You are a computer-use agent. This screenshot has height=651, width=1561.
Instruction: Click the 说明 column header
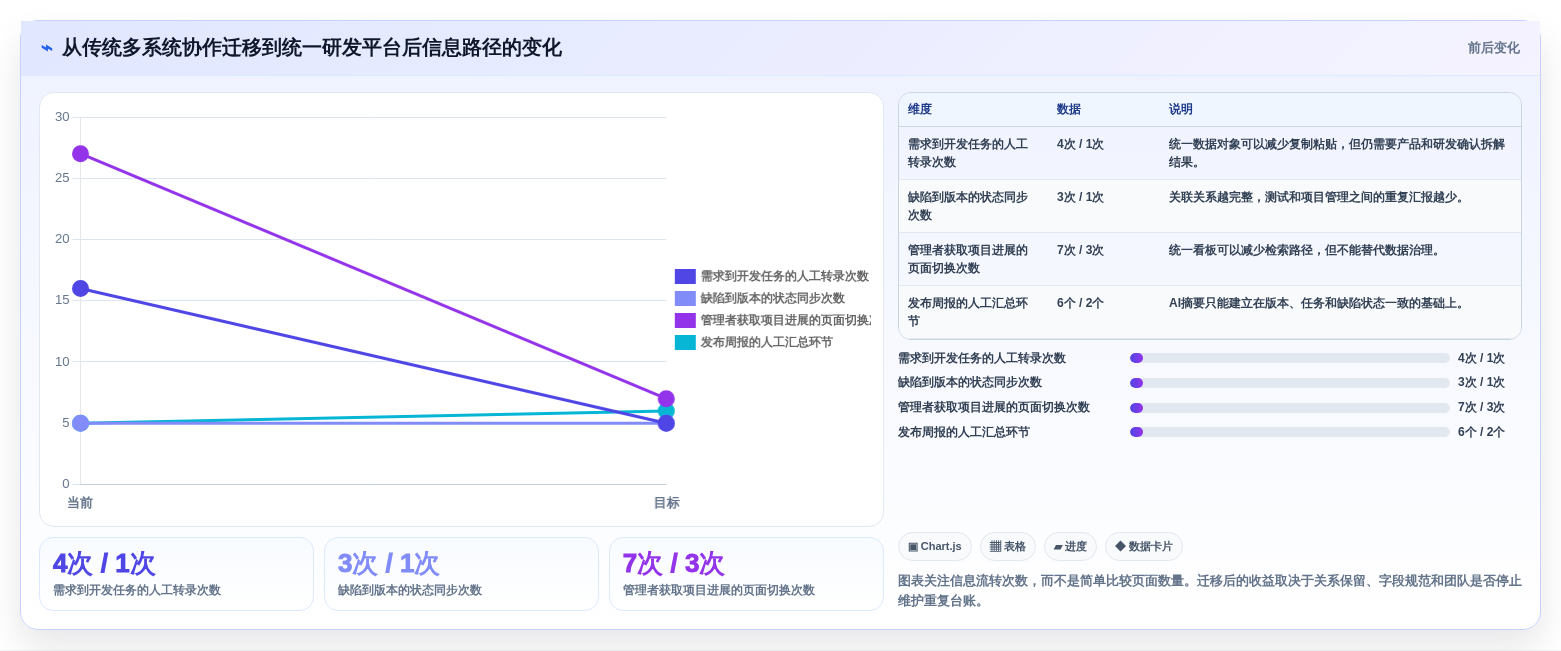(x=1181, y=110)
